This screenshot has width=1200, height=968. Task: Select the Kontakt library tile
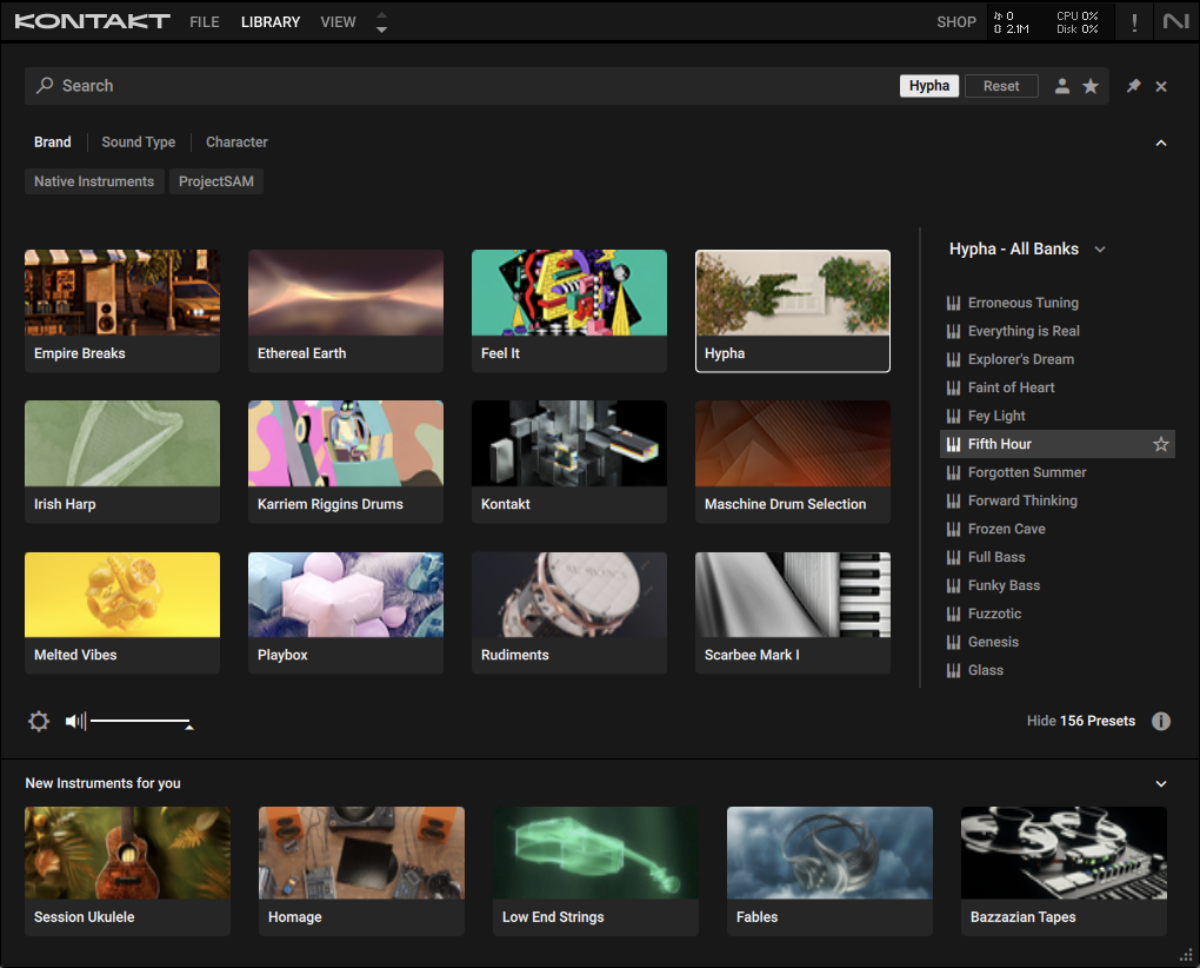[569, 462]
